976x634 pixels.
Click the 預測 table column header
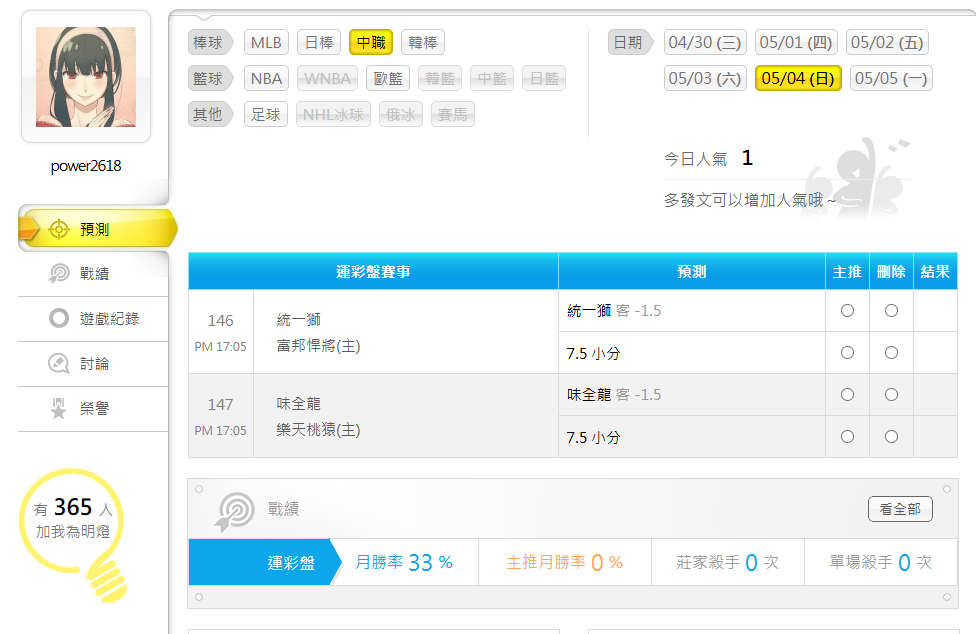pos(692,271)
